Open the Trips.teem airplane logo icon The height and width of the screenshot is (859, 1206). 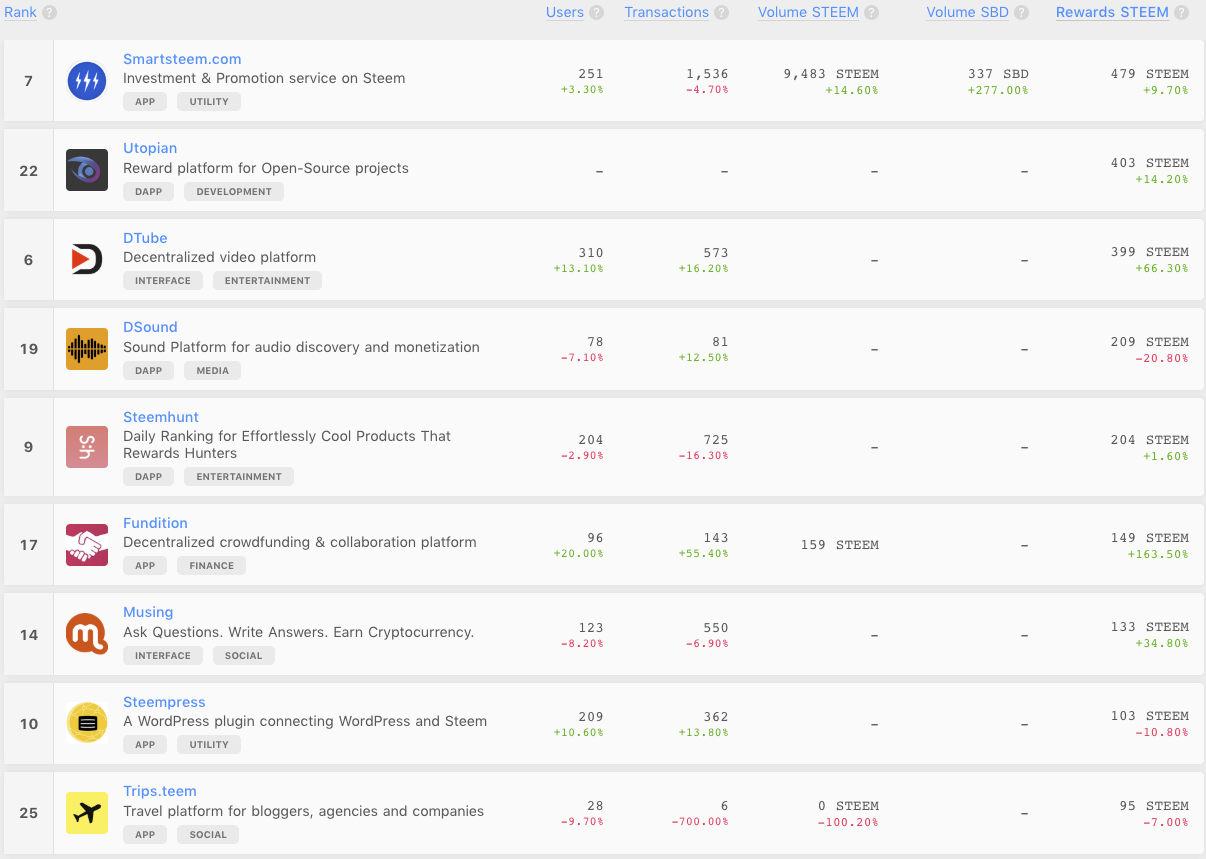coord(87,813)
